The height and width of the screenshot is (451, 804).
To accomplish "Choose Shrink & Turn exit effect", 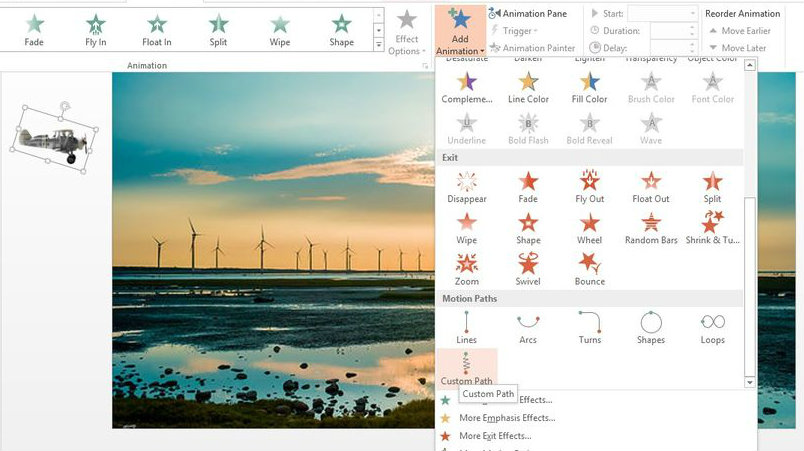I will click(713, 229).
